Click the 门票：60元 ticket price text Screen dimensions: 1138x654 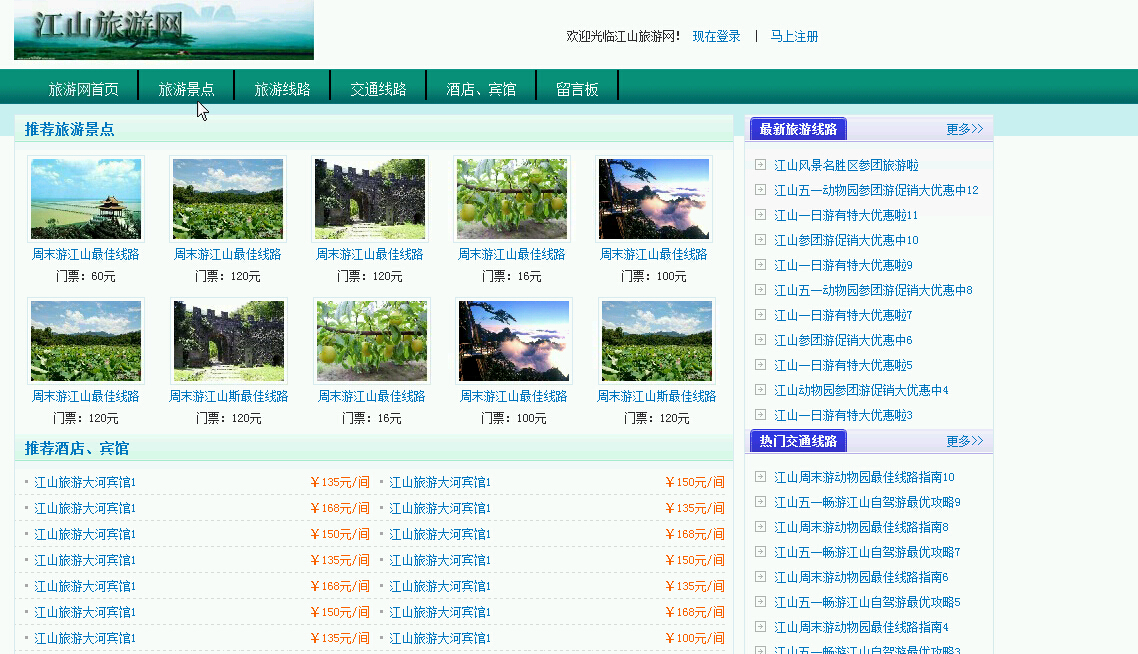point(86,277)
